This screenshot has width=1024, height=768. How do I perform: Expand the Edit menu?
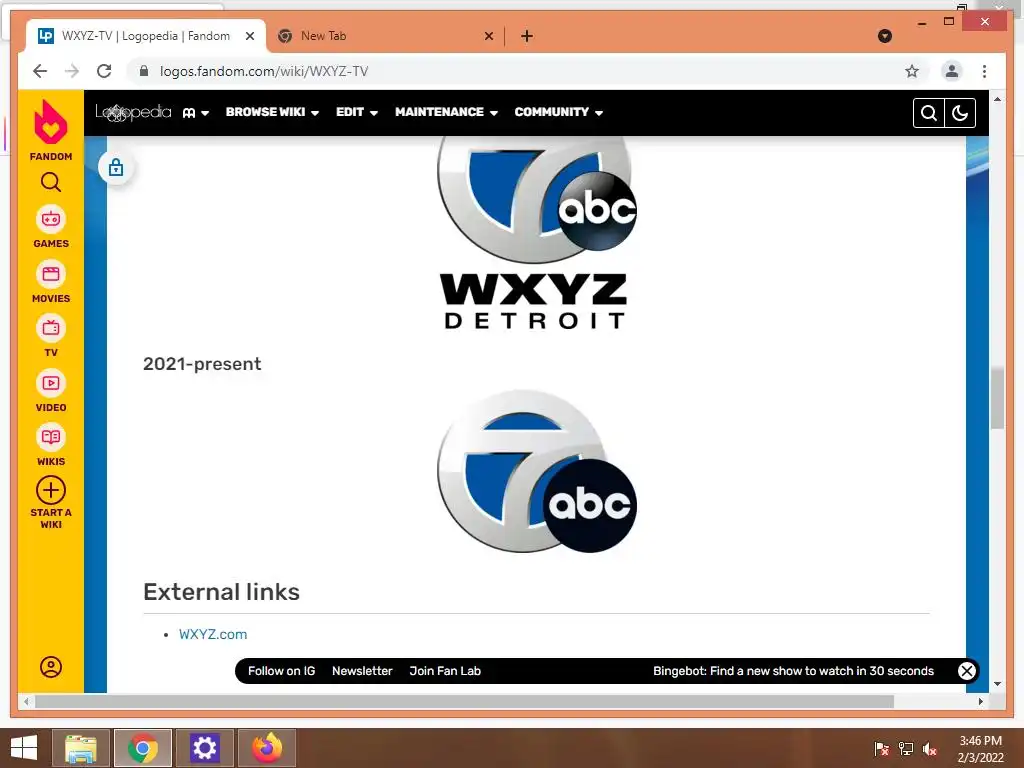[x=357, y=112]
